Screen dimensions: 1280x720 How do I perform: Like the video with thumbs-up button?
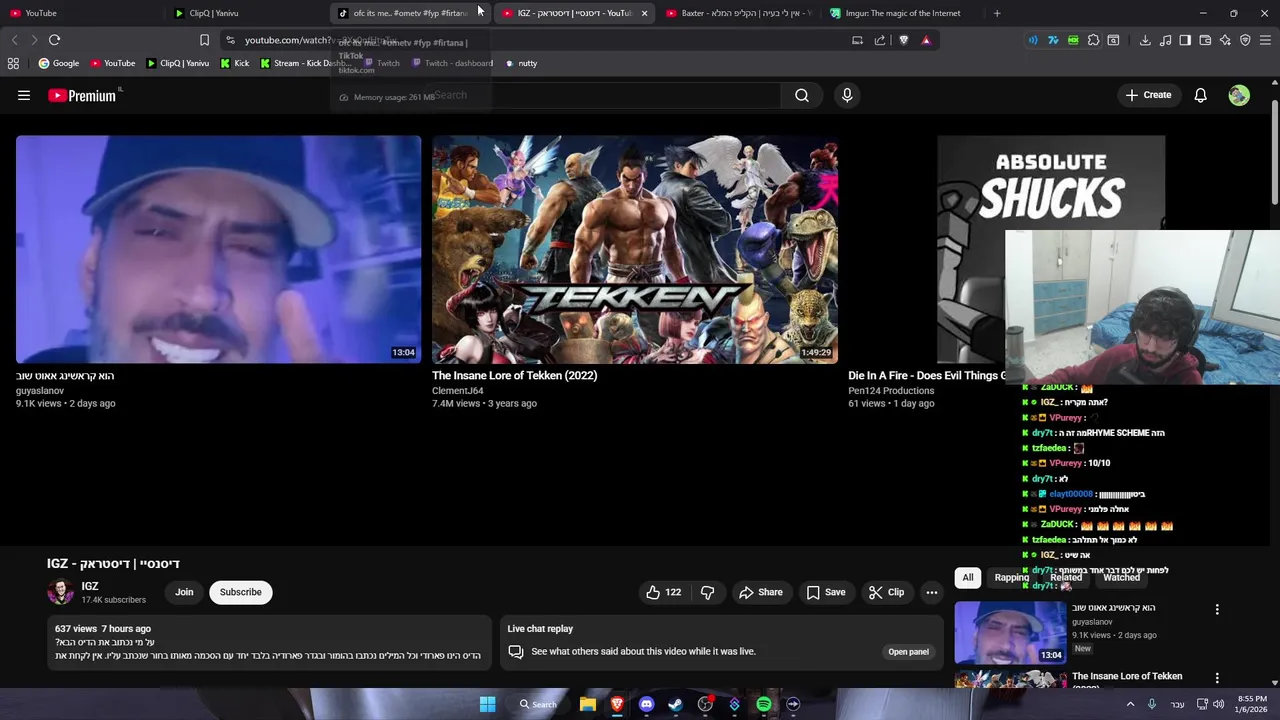click(x=664, y=592)
